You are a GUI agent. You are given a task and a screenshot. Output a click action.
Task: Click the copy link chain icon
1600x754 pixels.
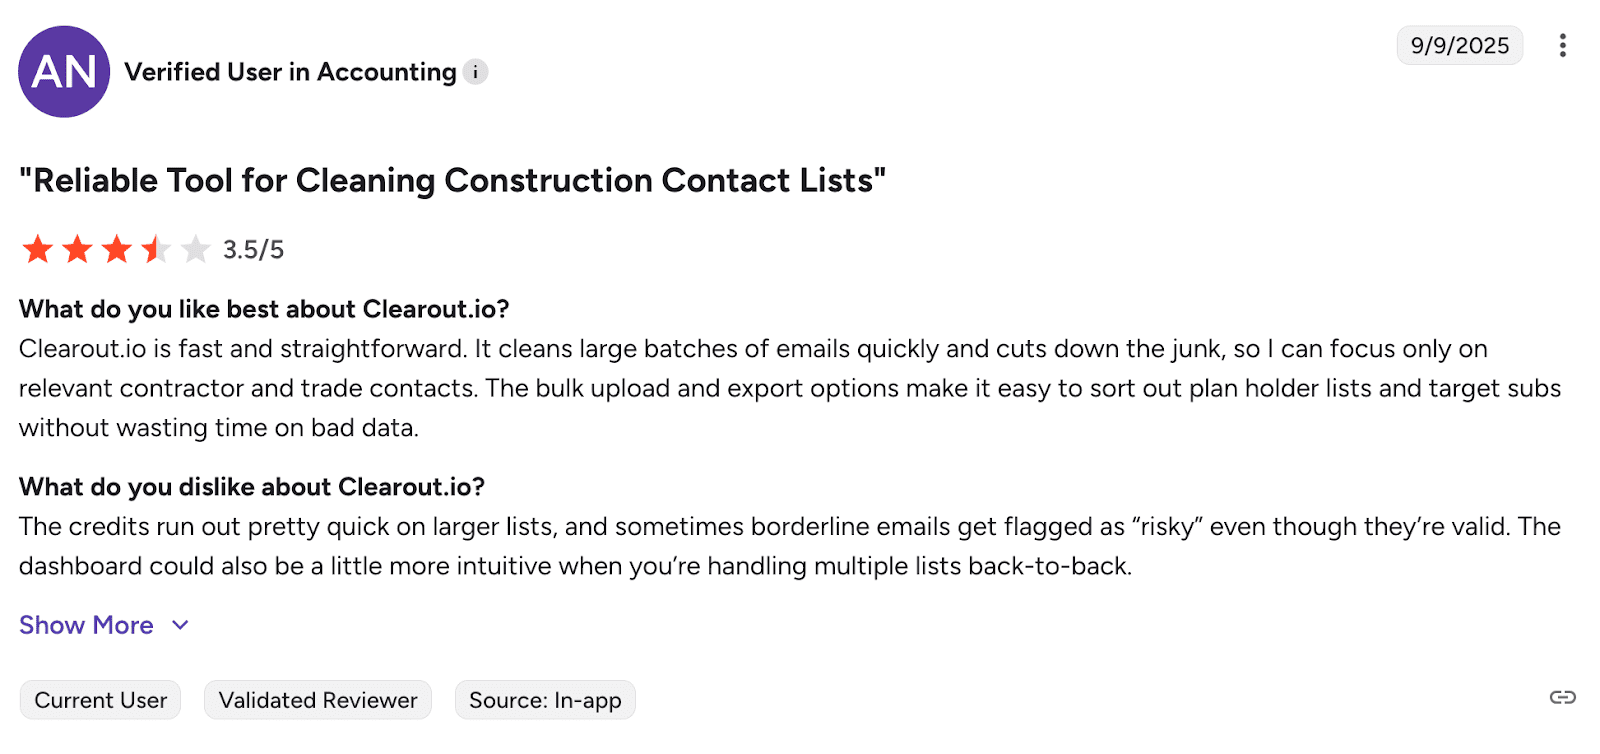click(1562, 697)
